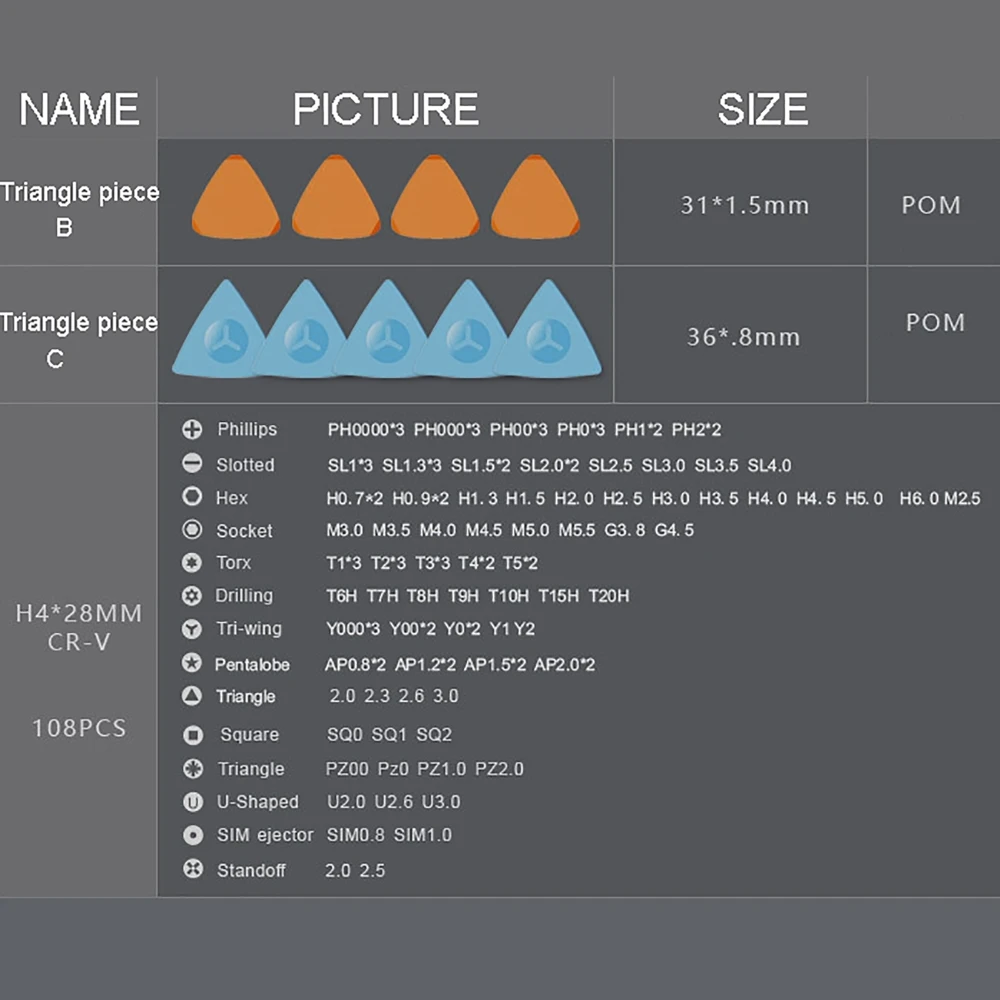Click the Square bit type icon
The height and width of the screenshot is (1000, 1000).
pos(193,735)
